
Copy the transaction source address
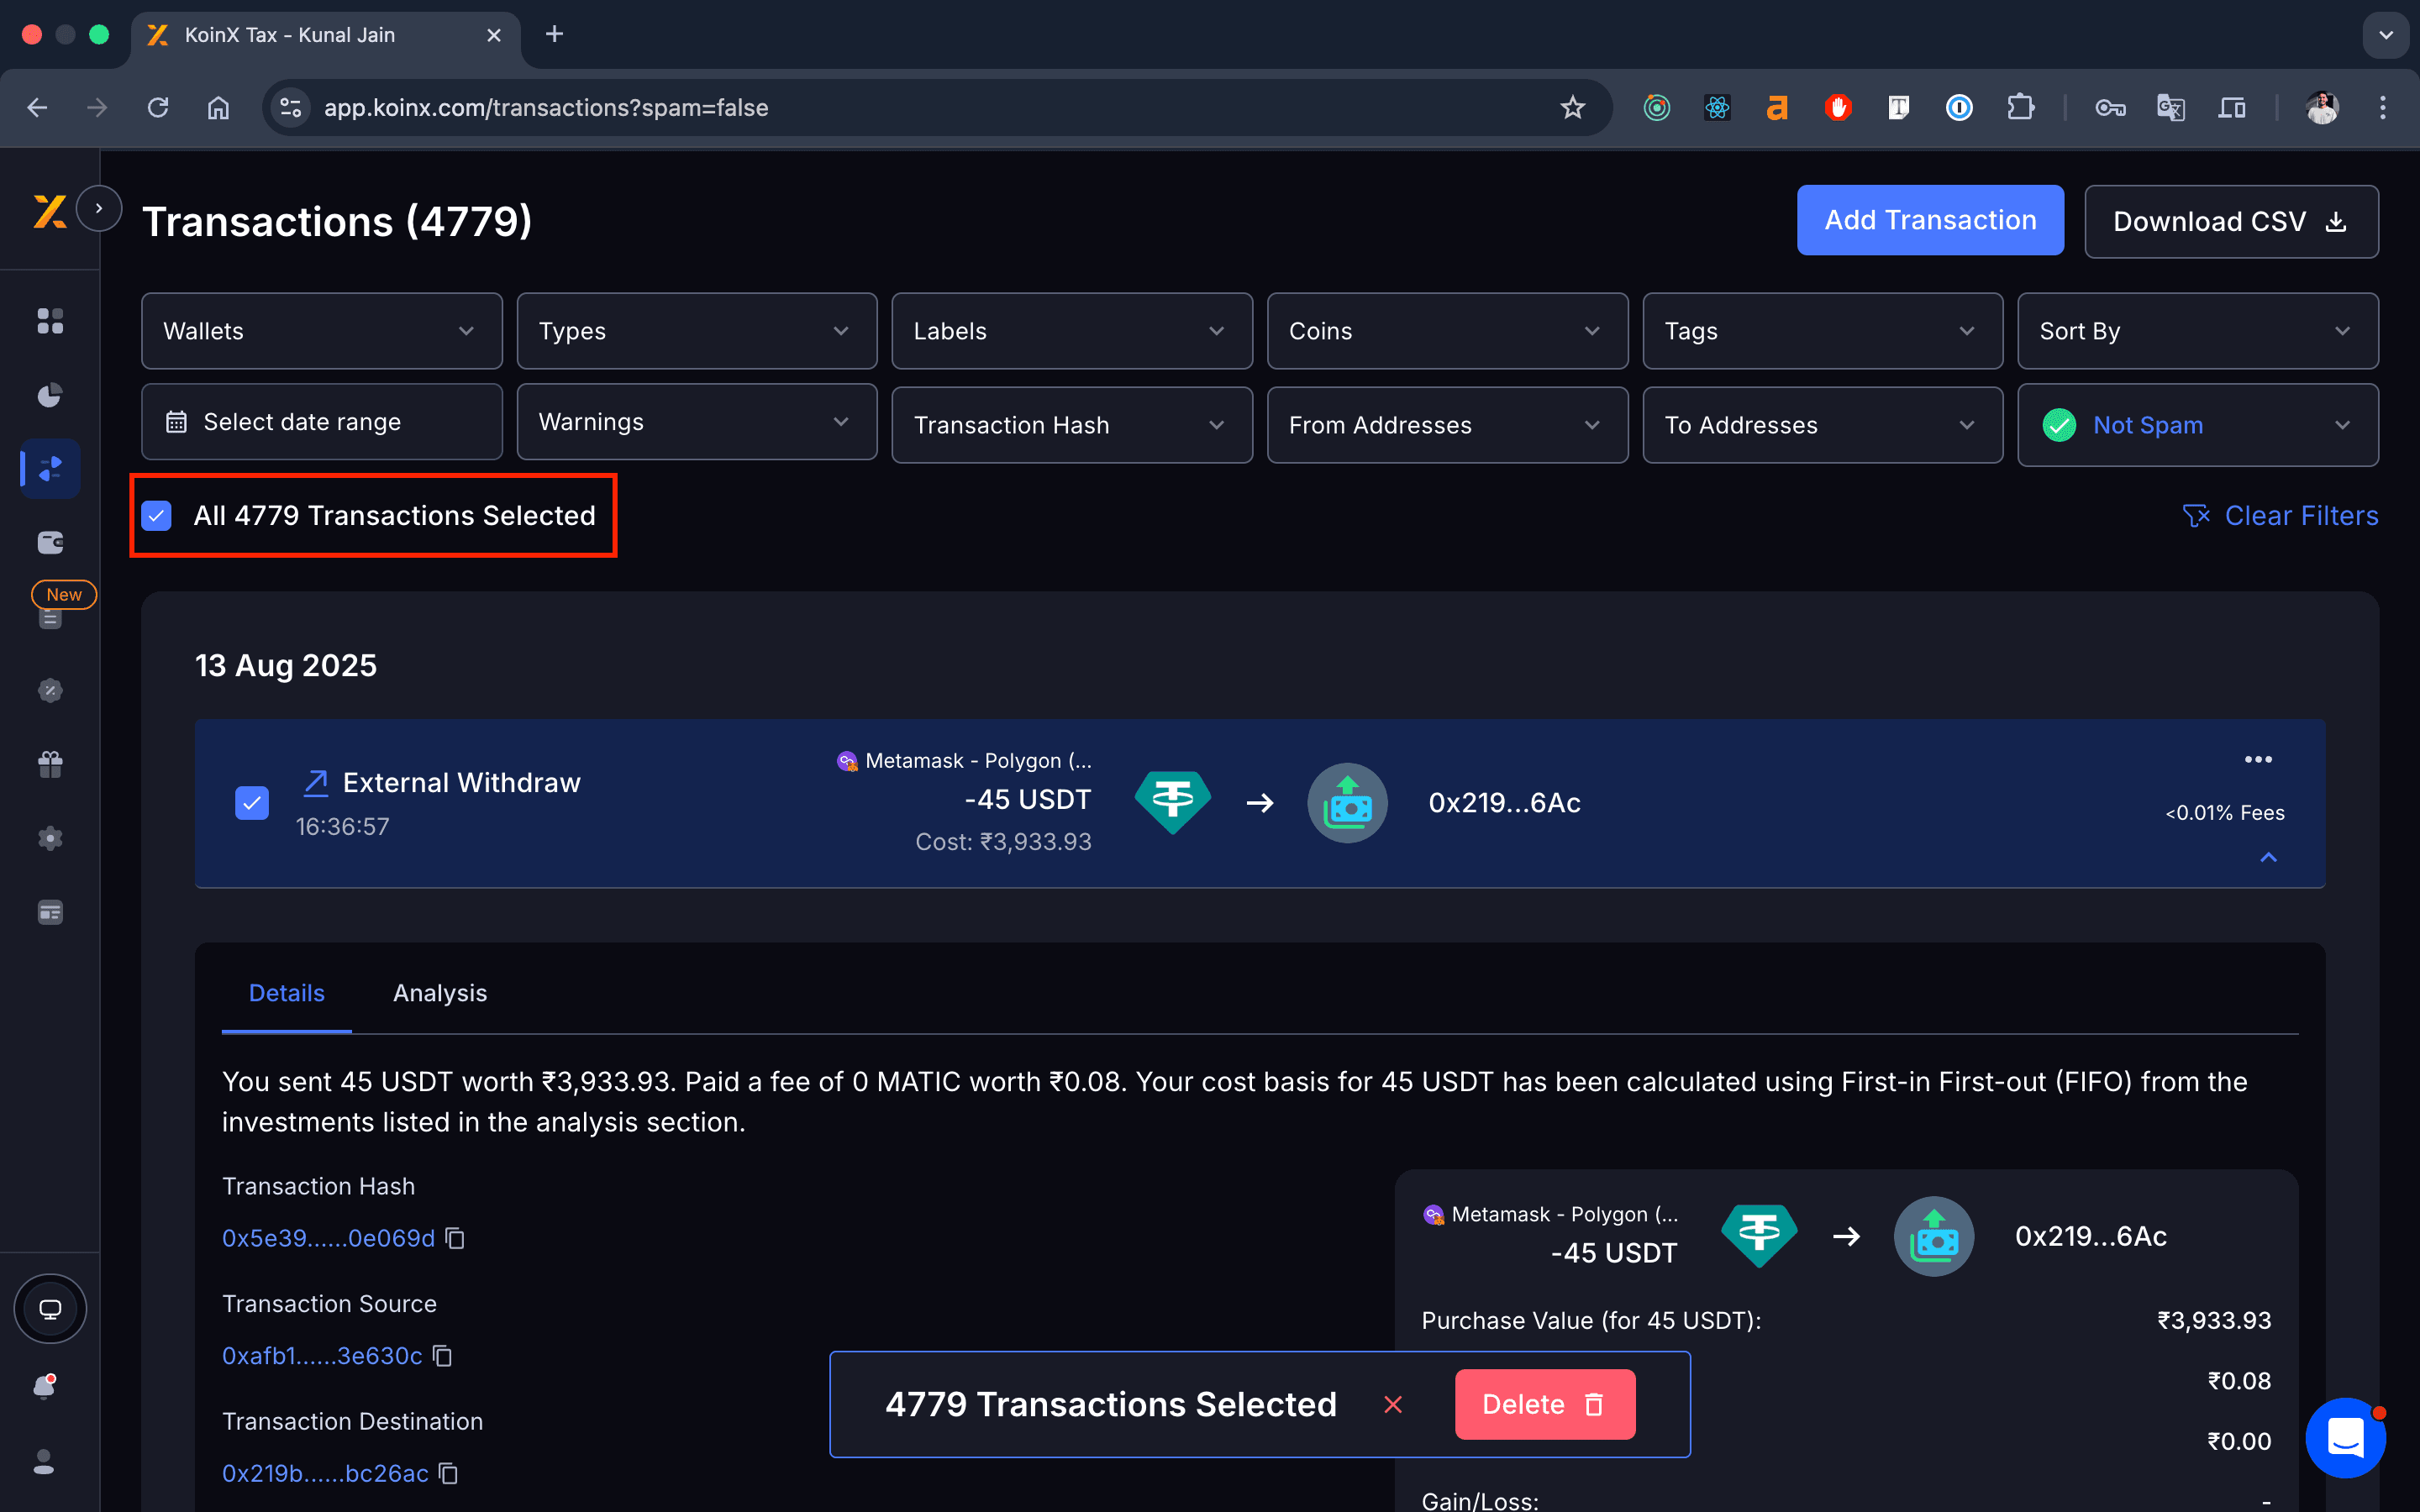coord(443,1356)
